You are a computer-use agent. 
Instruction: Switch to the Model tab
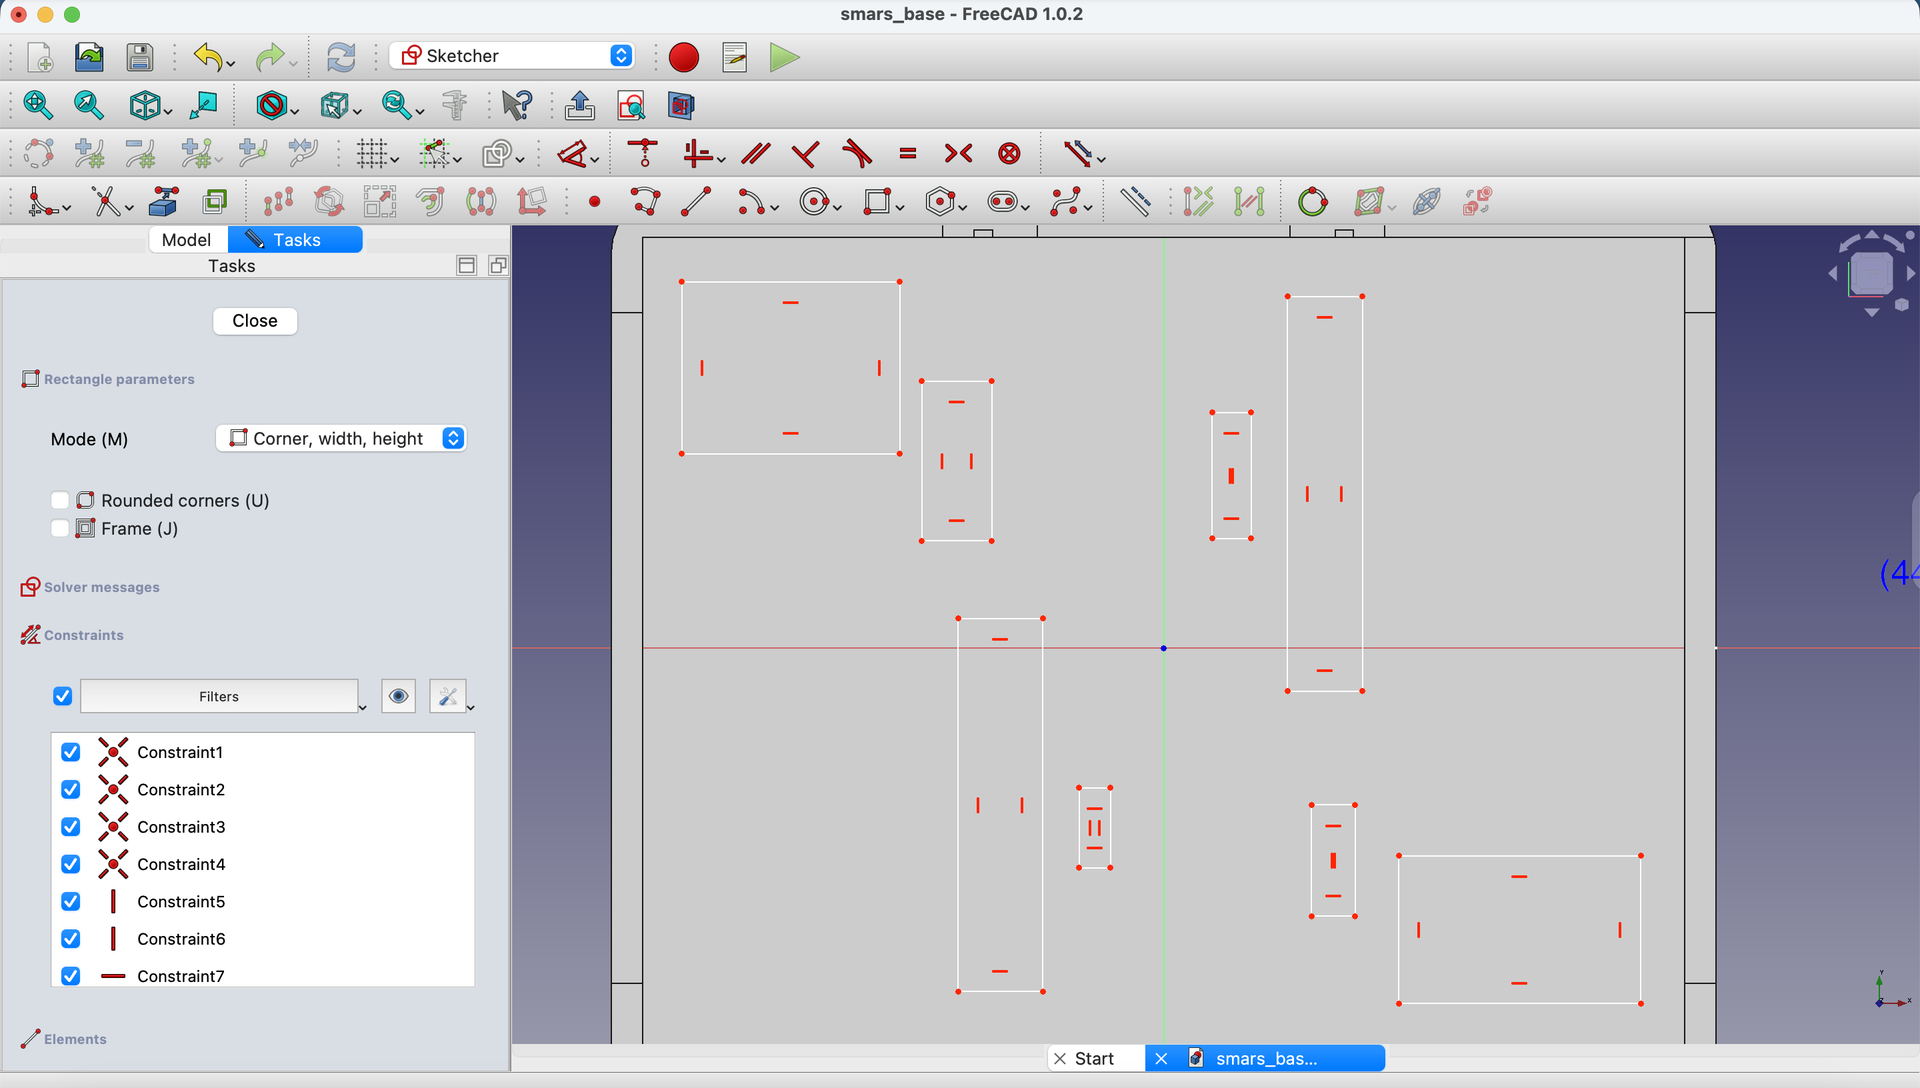coord(186,240)
